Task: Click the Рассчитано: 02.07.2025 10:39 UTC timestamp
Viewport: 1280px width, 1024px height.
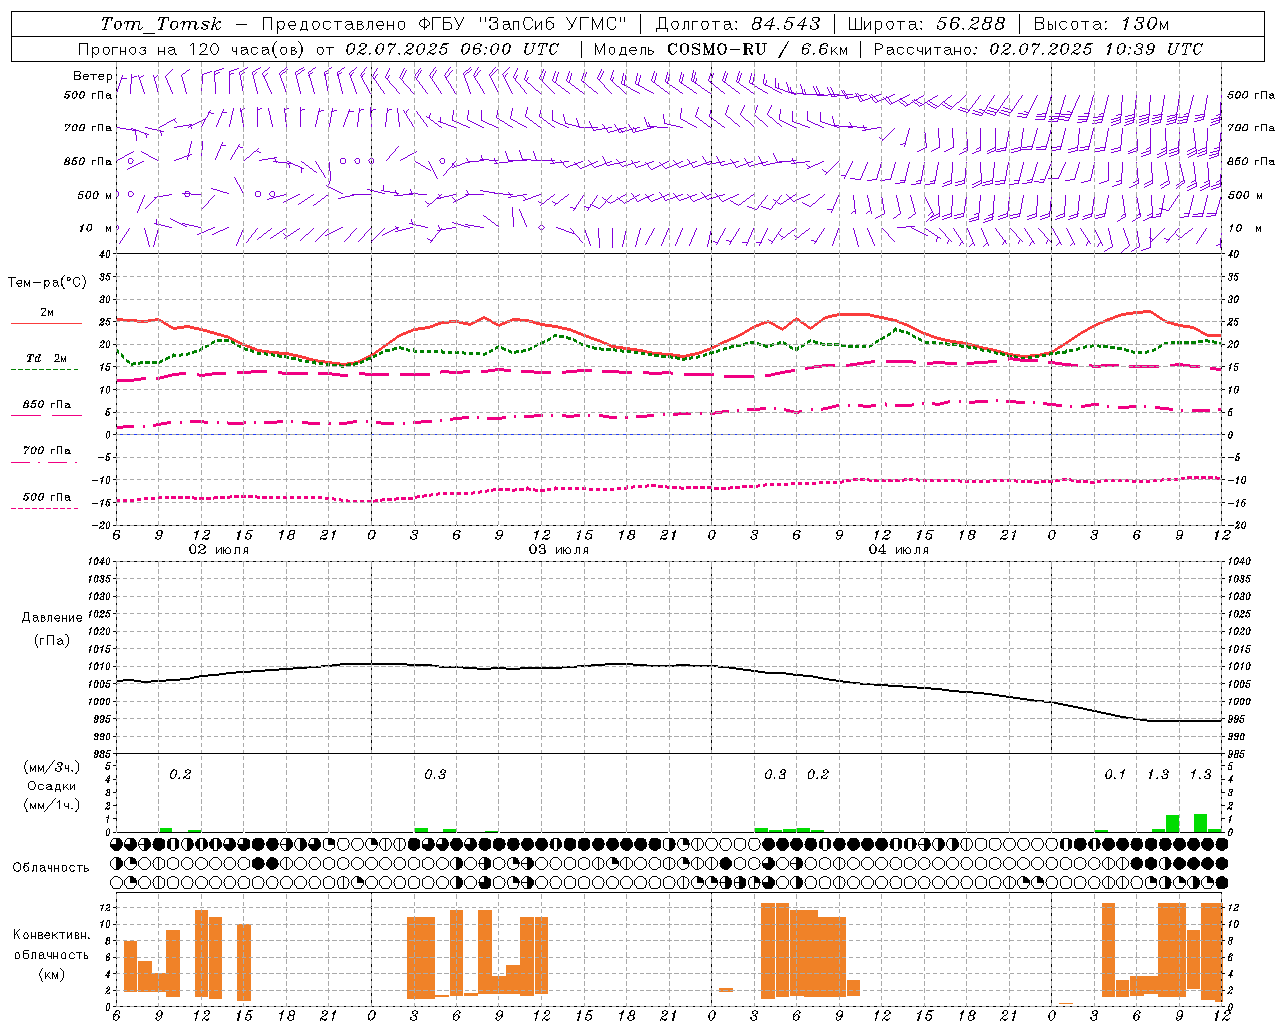Action: pyautogui.click(x=1038, y=49)
